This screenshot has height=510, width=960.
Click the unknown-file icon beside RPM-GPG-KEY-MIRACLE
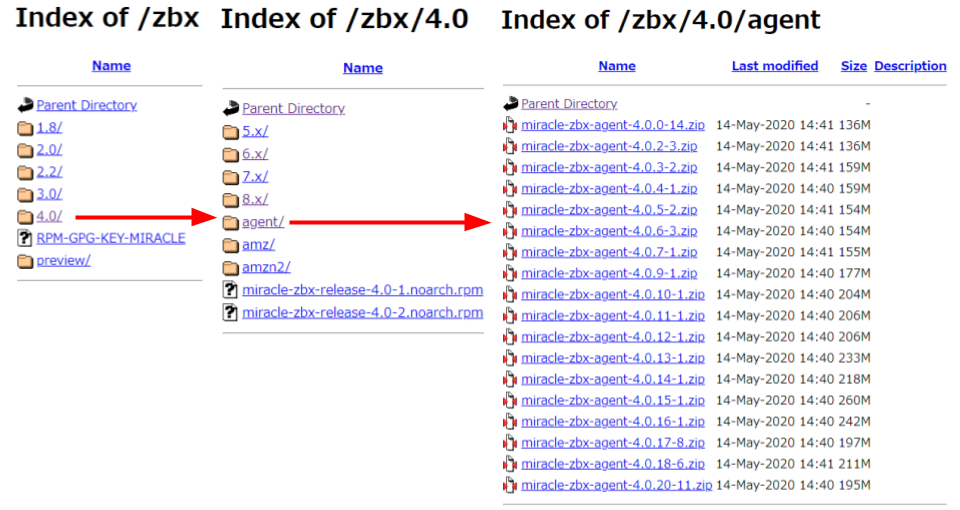tap(25, 238)
